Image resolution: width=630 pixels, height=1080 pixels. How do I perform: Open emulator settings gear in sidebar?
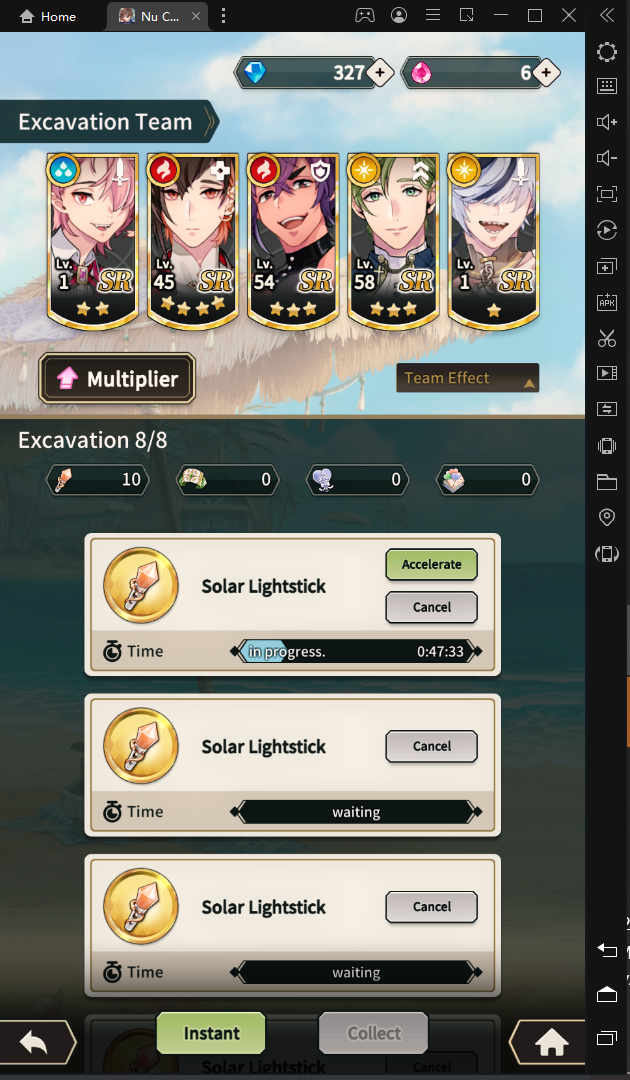tap(607, 52)
